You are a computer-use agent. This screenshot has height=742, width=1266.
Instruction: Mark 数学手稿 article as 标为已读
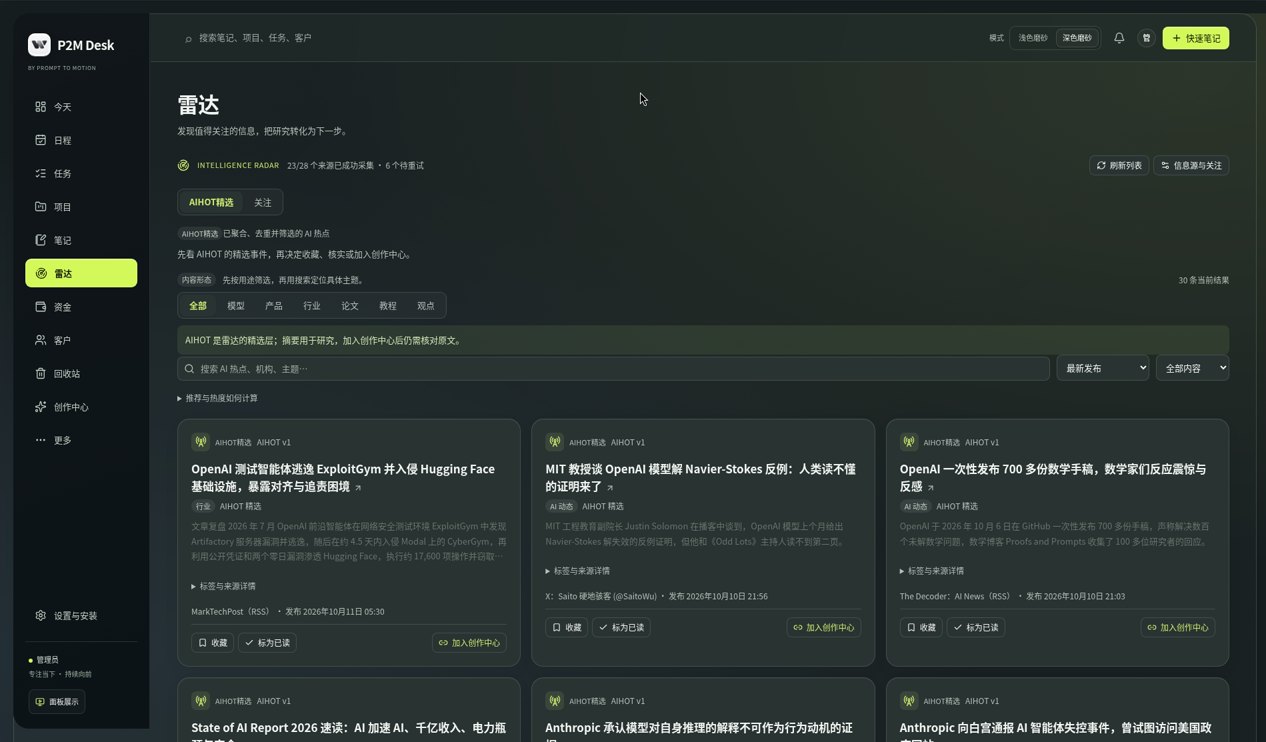tap(976, 628)
